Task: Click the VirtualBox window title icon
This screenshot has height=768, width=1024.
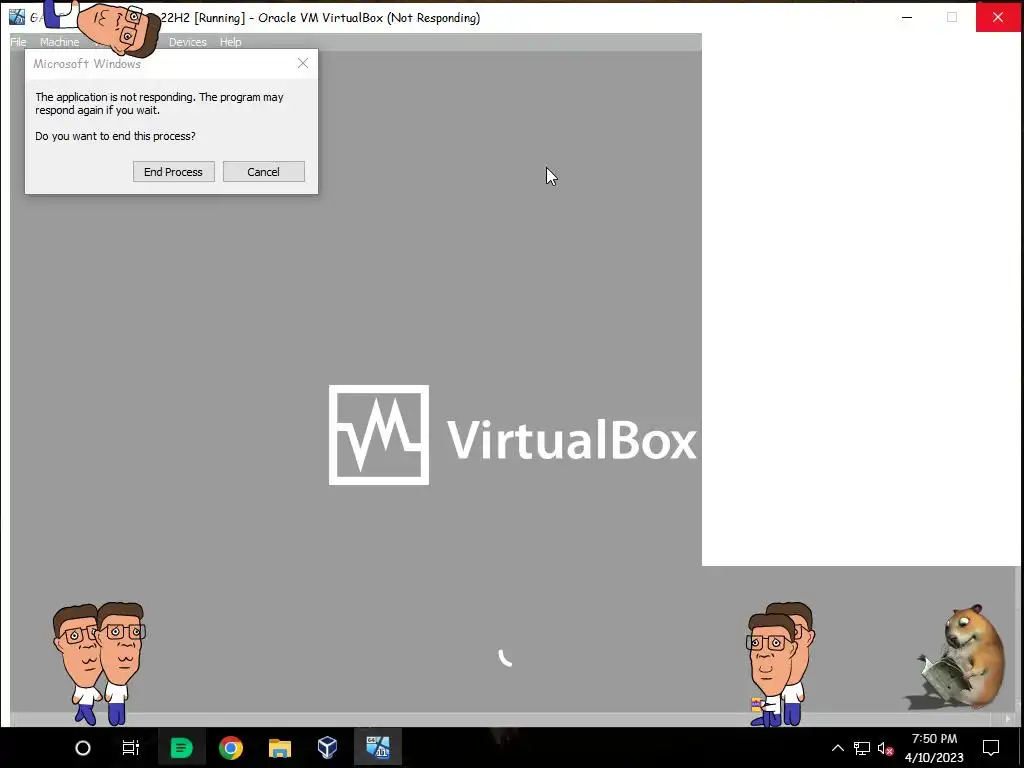Action: pos(17,17)
